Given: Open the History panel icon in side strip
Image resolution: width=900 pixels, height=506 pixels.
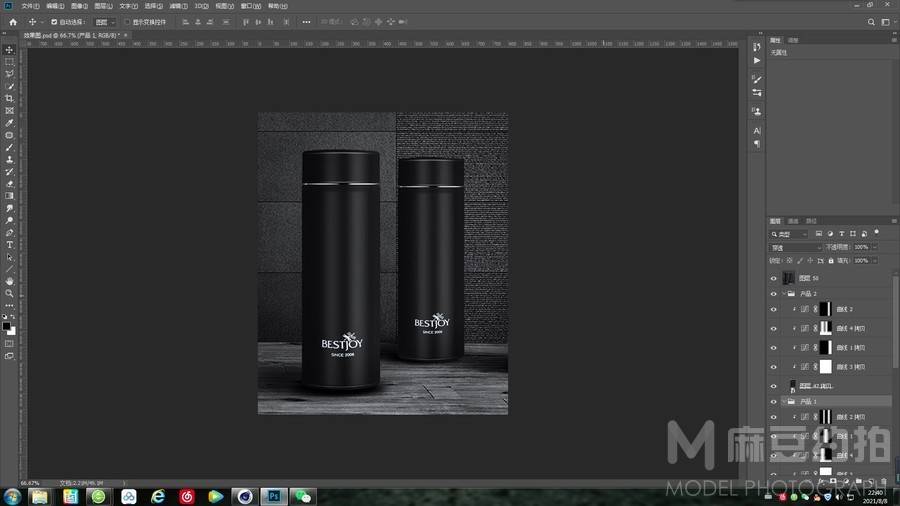Looking at the screenshot, I should coord(757,47).
